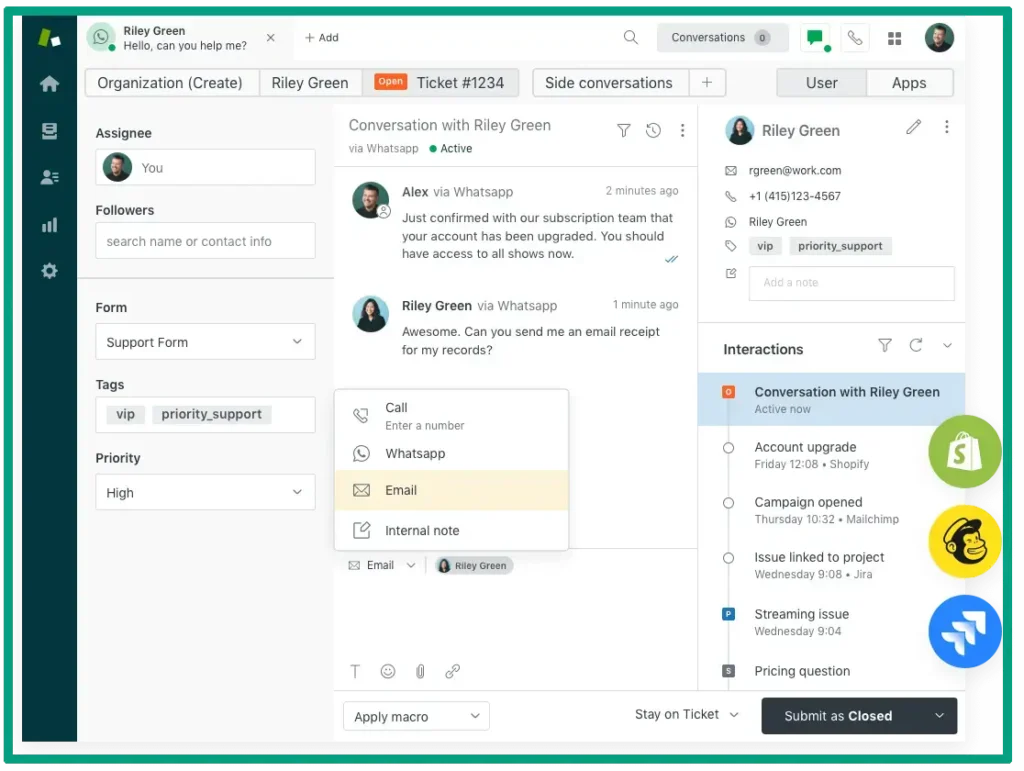Submit the ticket as Closed
This screenshot has width=1024, height=771.
846,716
